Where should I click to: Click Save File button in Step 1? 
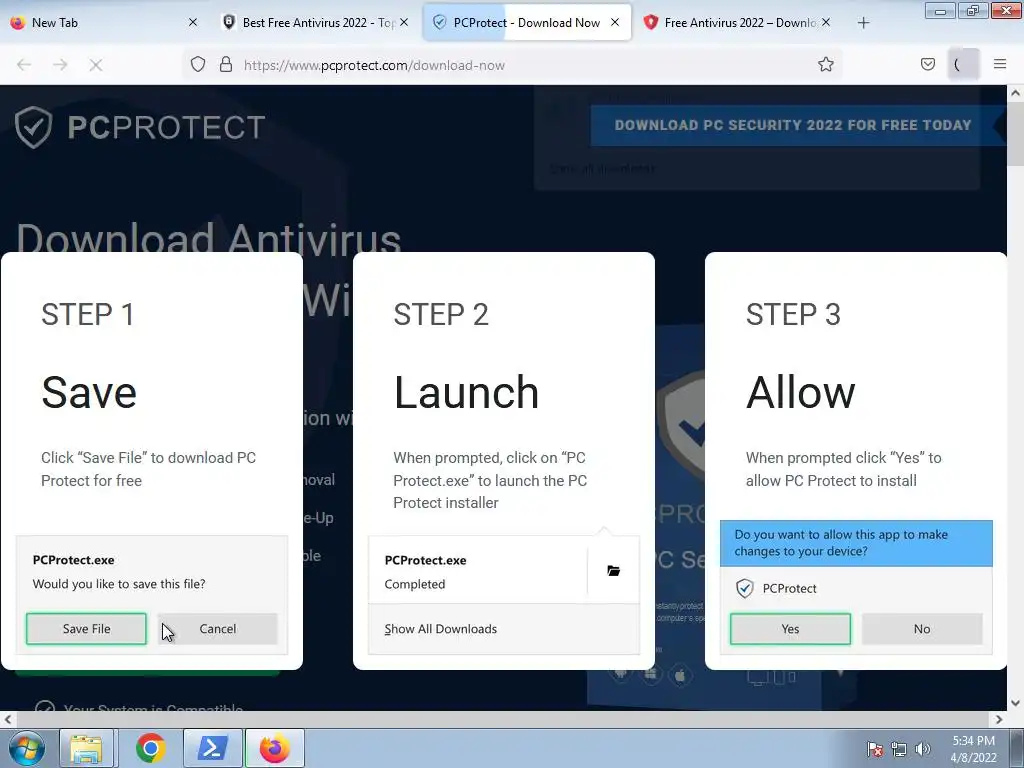click(86, 629)
